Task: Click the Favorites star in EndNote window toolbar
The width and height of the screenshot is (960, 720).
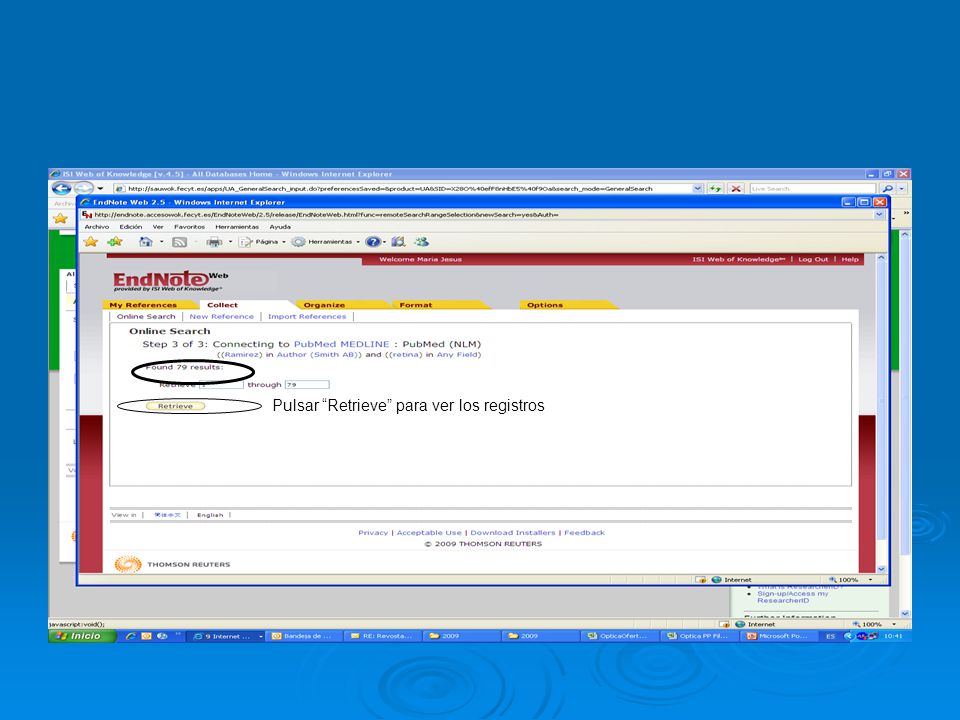Action: [91, 242]
